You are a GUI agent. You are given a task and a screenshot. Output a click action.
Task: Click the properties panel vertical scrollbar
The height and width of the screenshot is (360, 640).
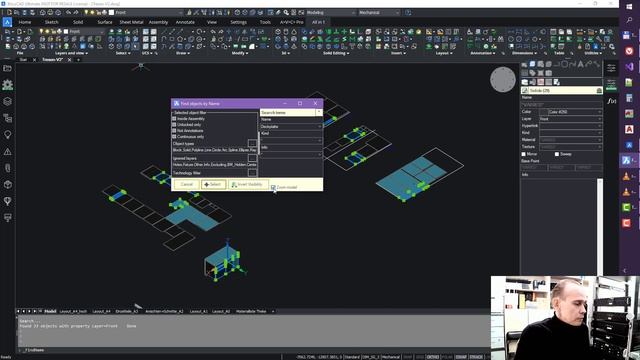point(600,227)
